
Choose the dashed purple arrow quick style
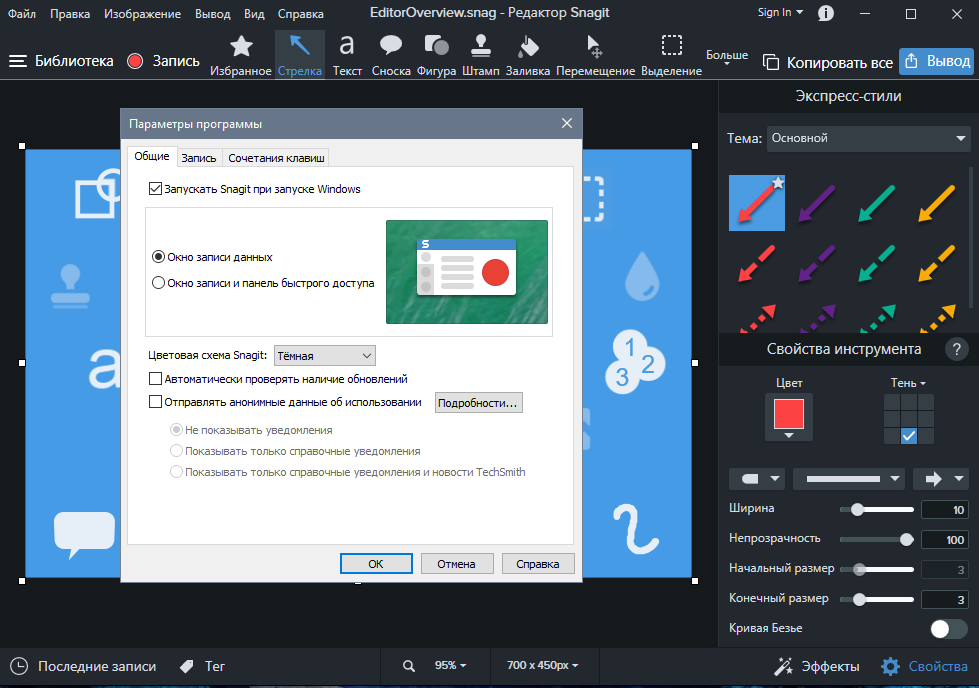(x=817, y=263)
